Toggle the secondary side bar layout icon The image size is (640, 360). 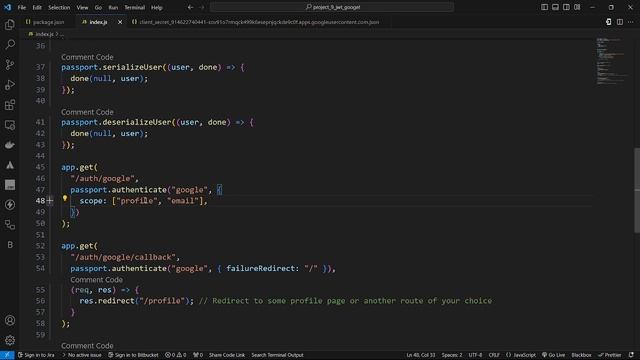pos(566,7)
